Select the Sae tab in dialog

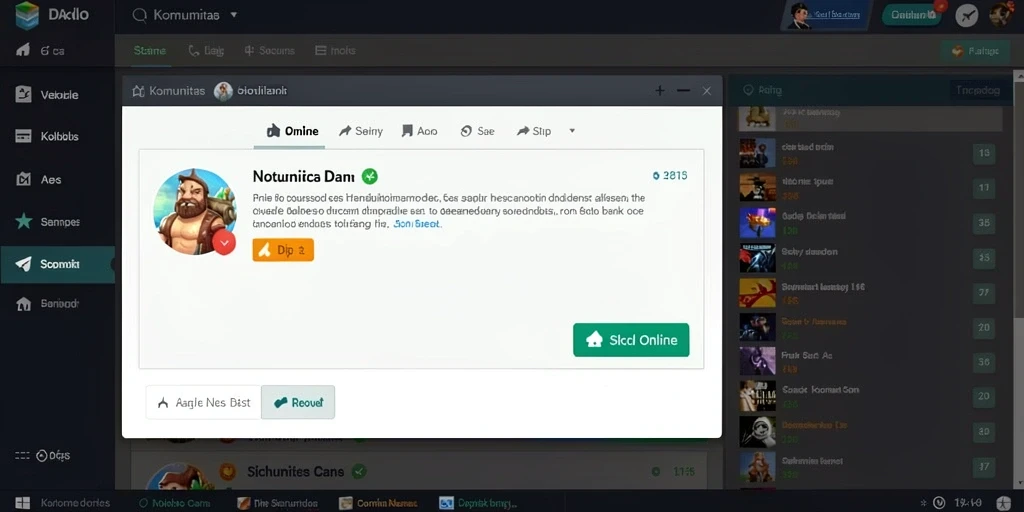tap(477, 131)
